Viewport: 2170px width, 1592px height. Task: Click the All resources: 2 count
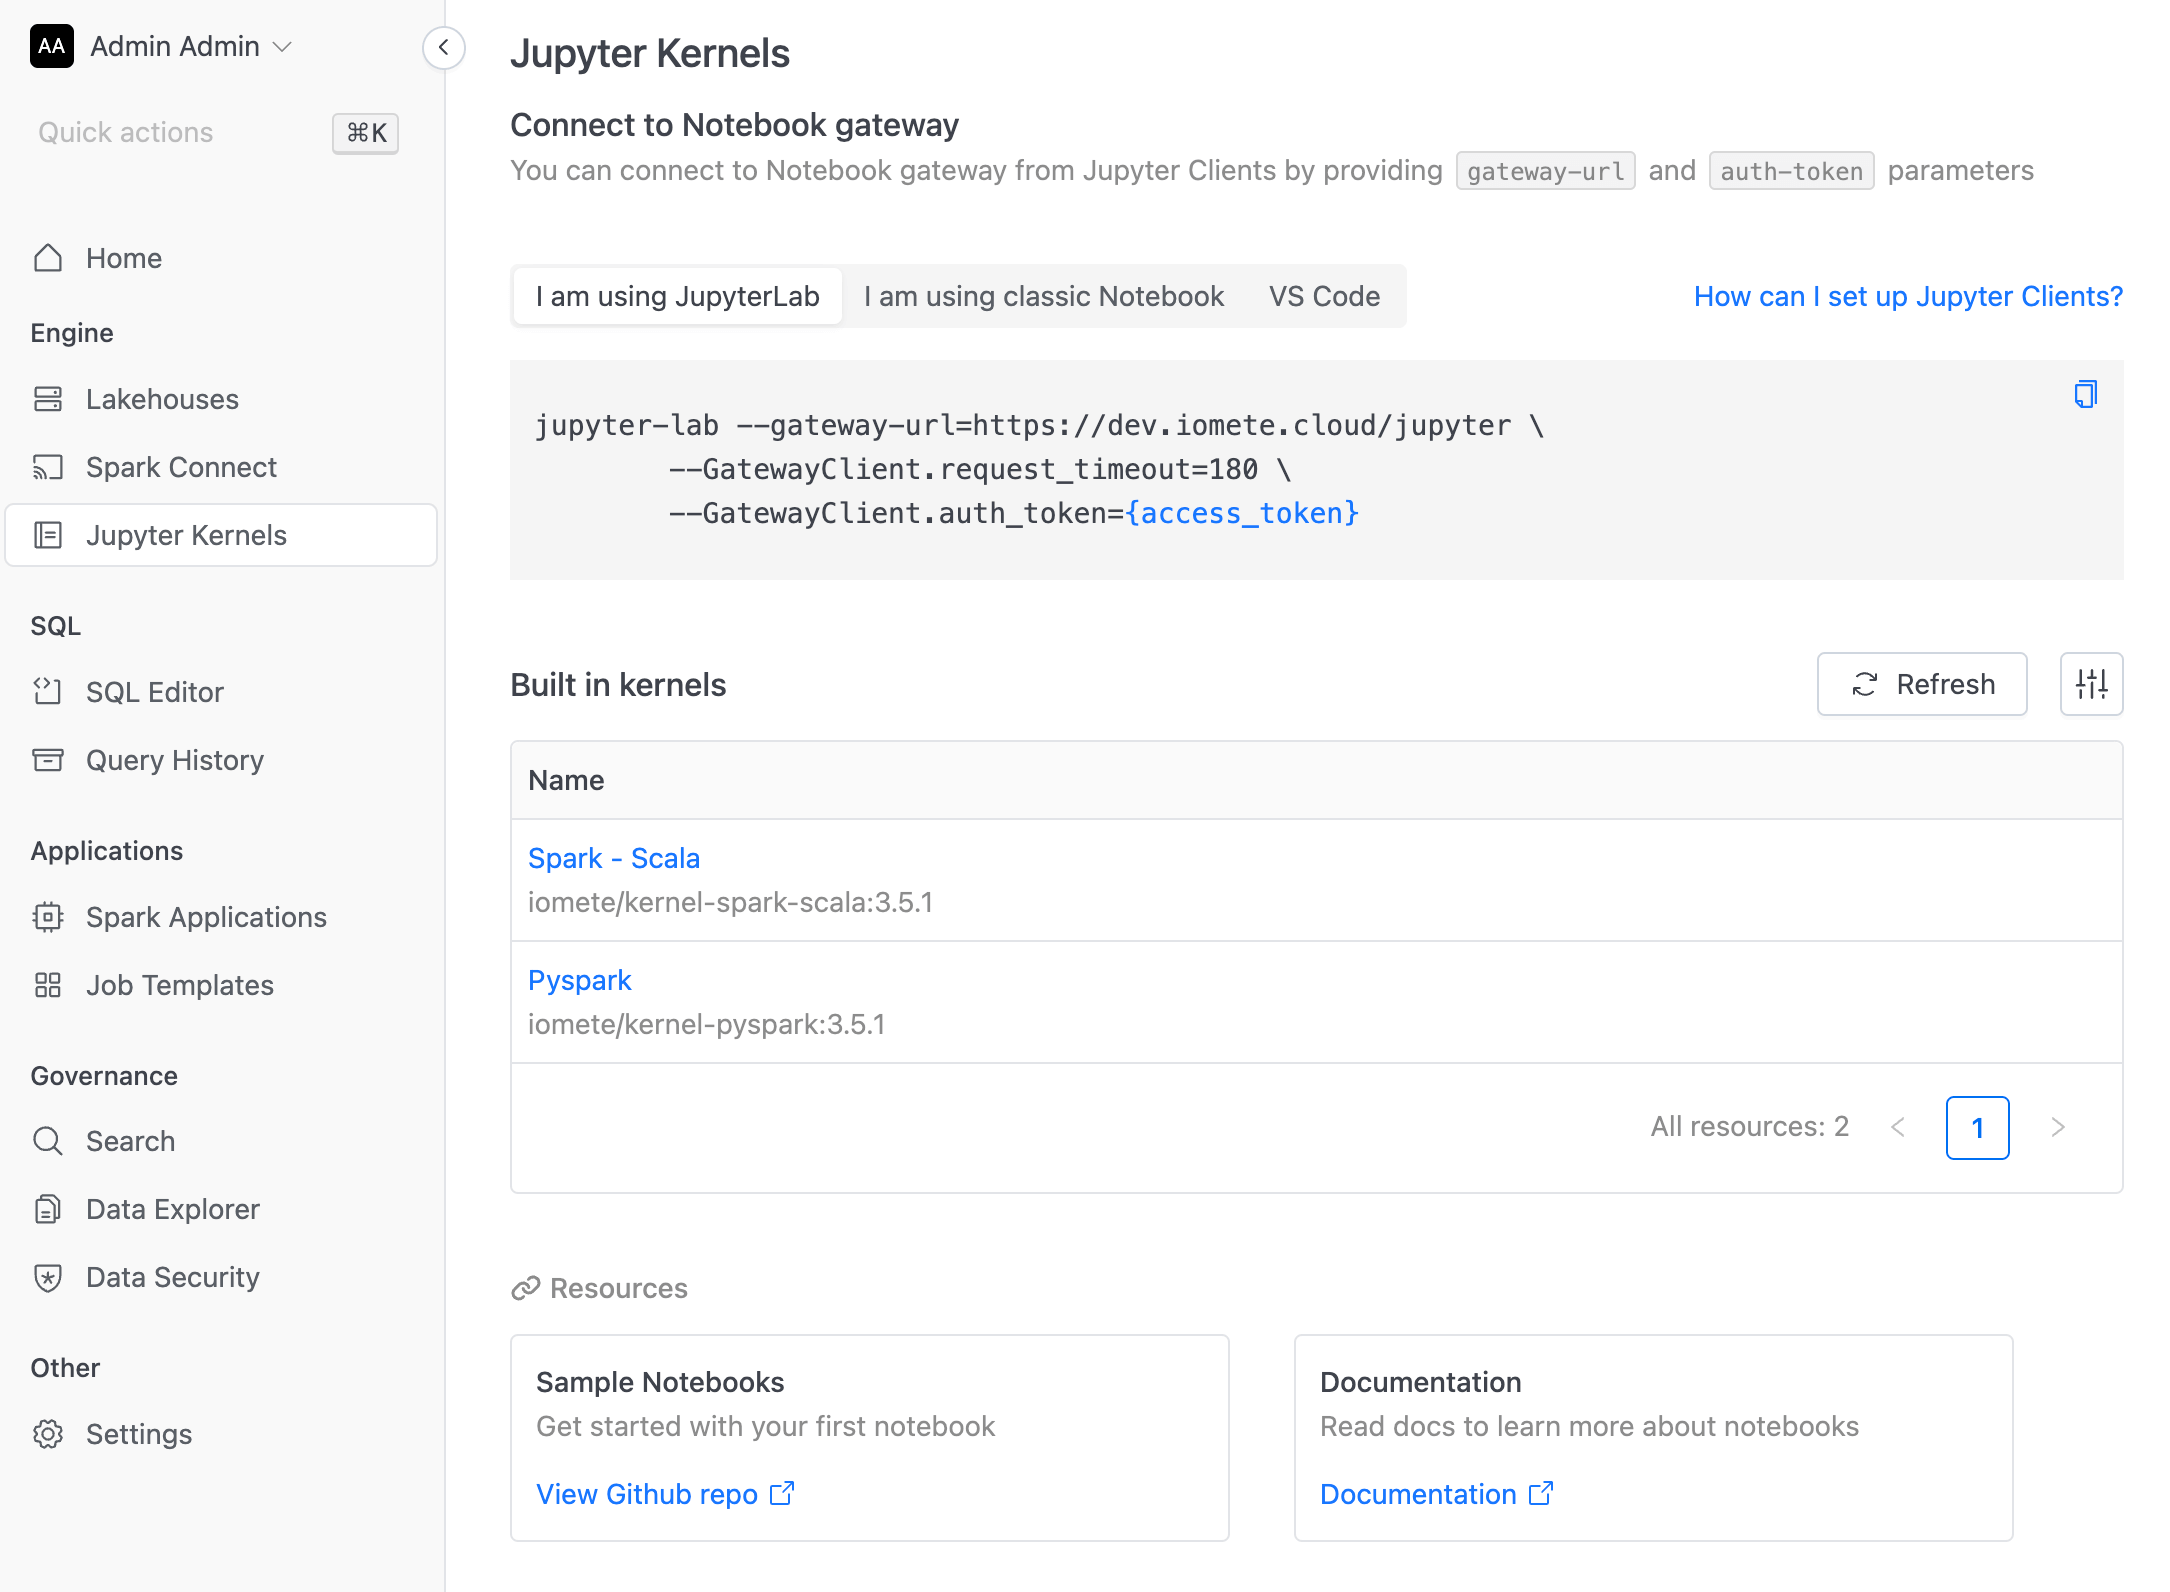pos(1749,1127)
